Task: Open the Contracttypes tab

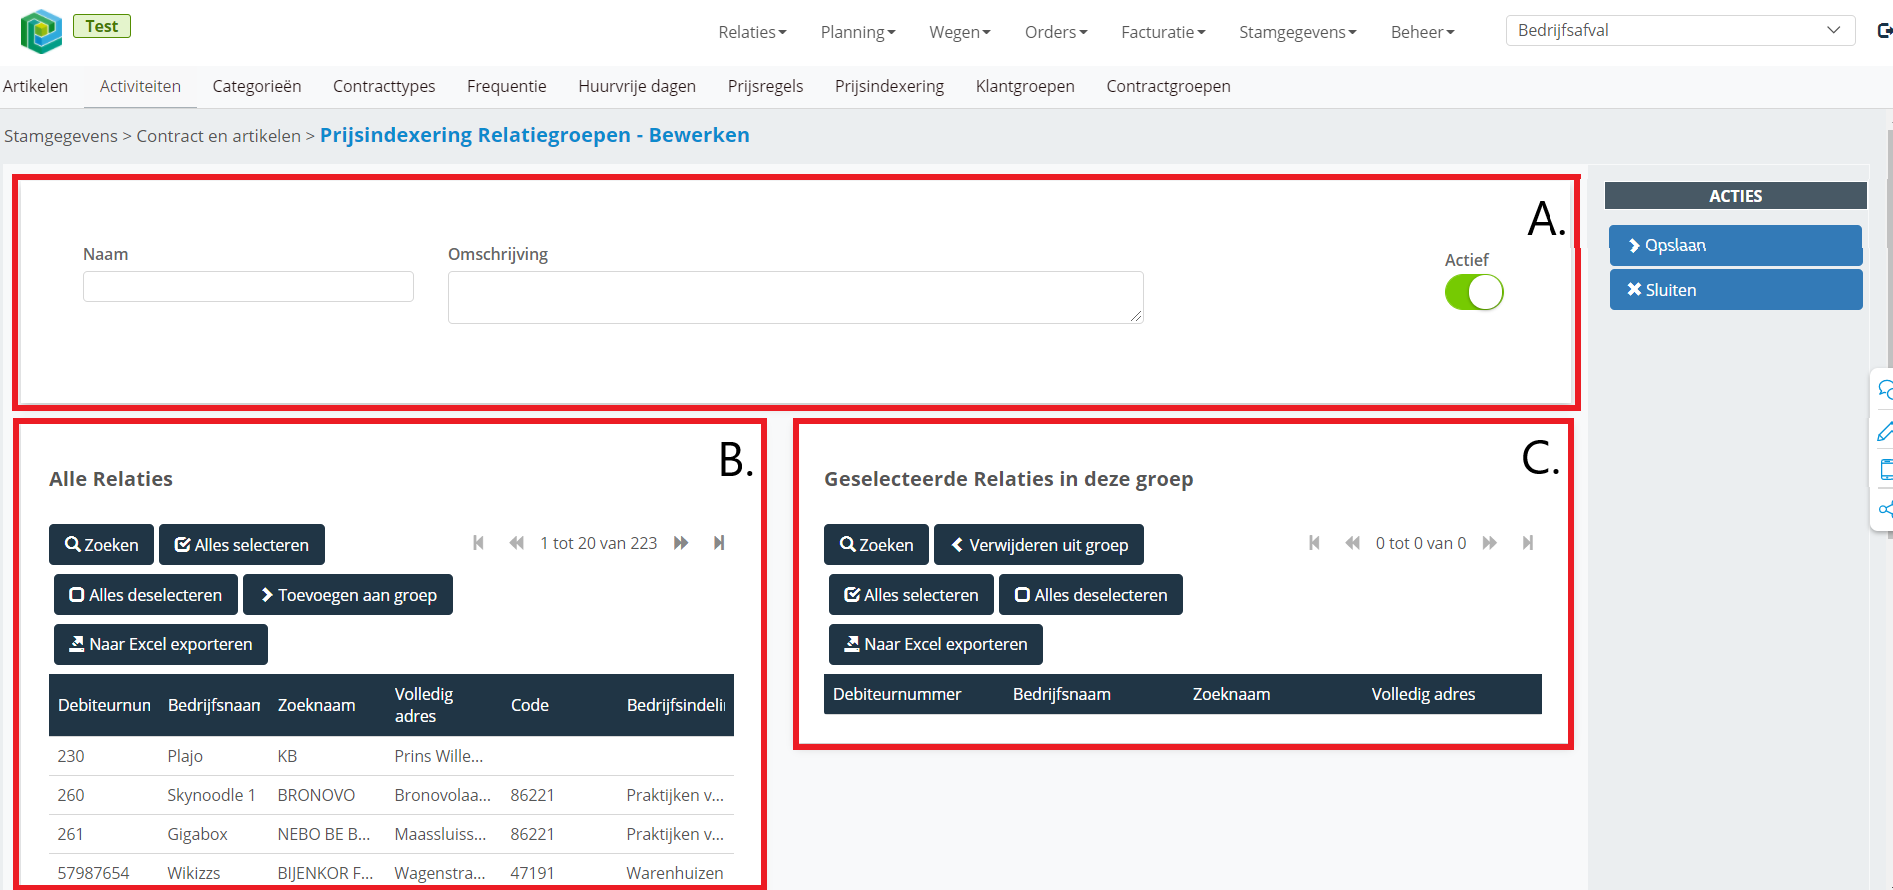Action: 384,86
